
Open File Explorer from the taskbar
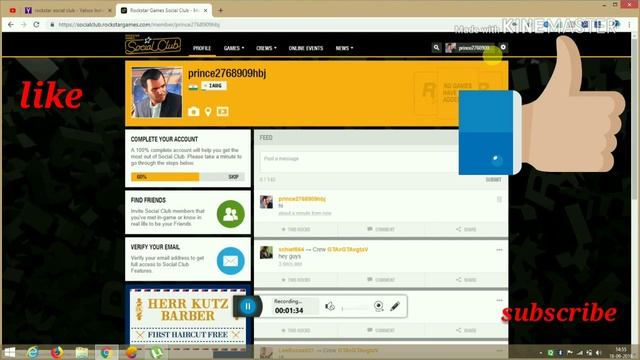[x=82, y=352]
